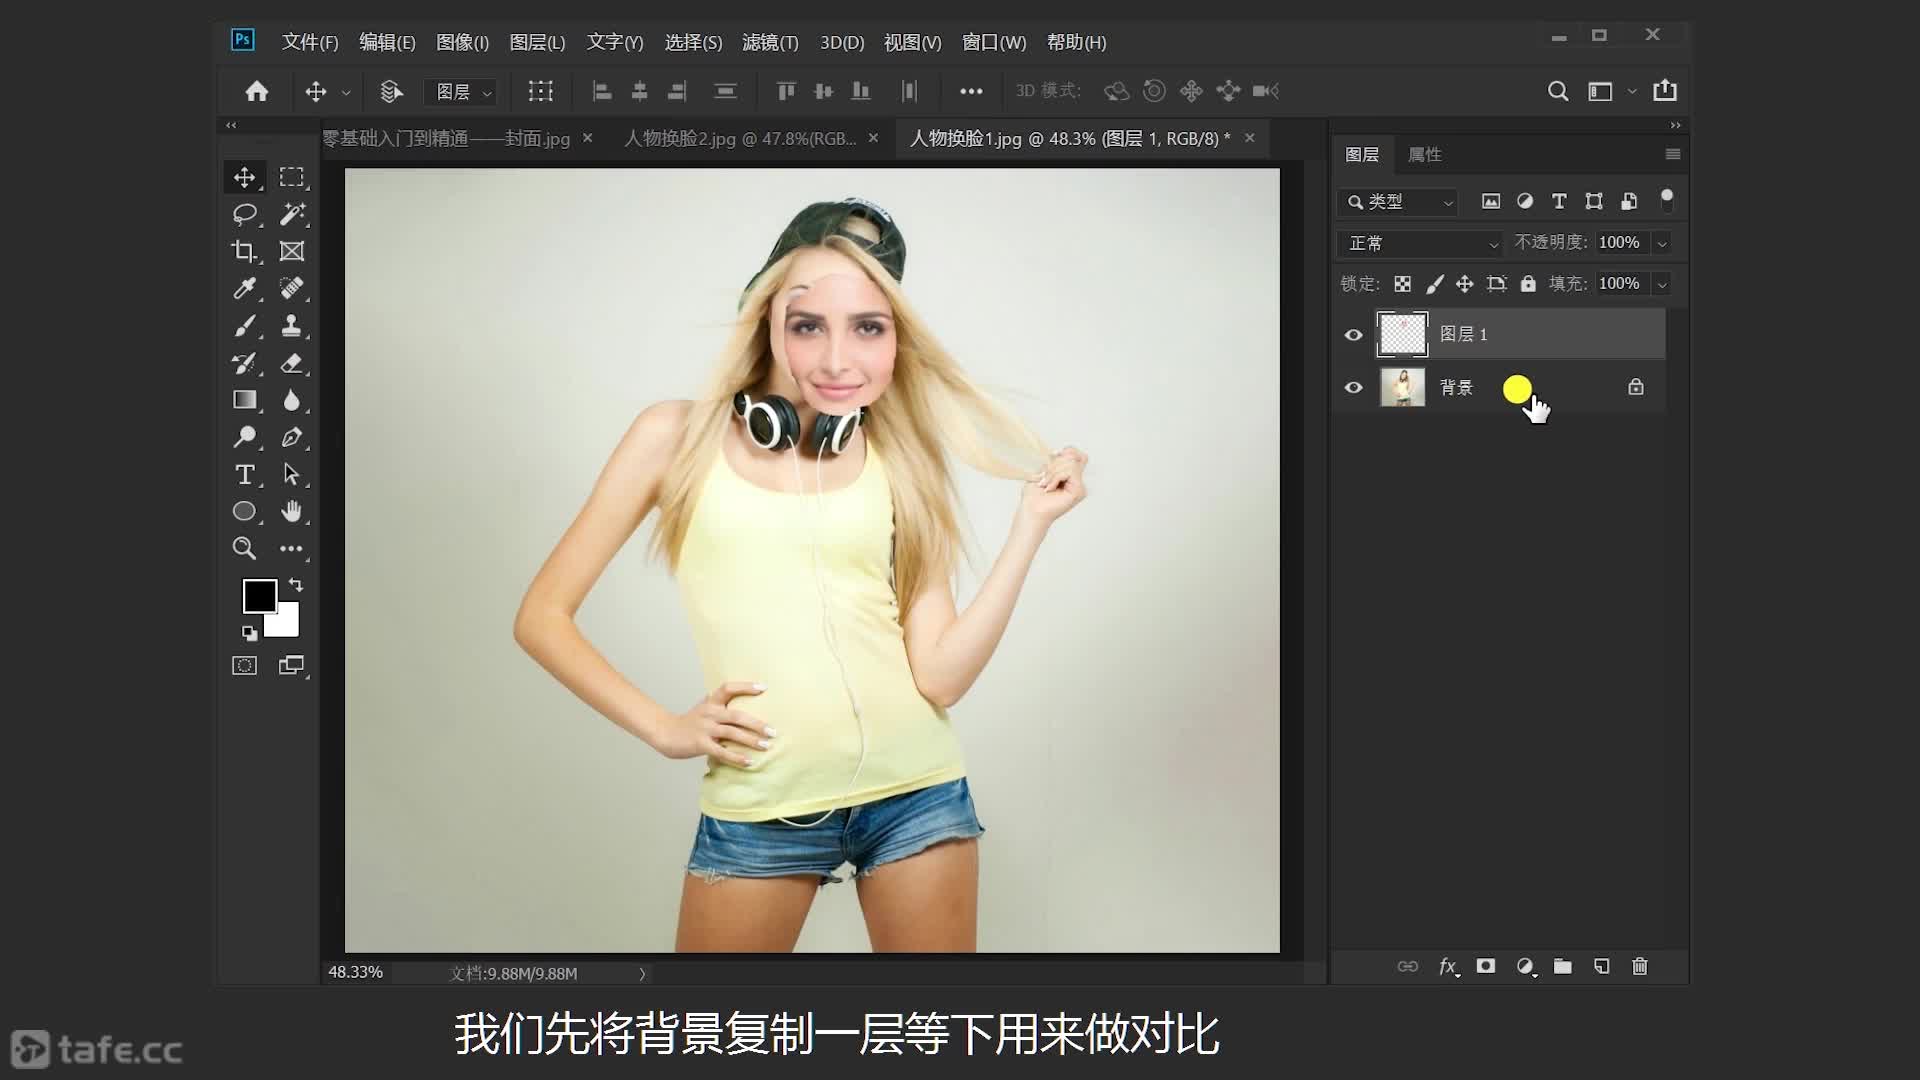
Task: Open the 填充 fill slider dropdown
Action: (x=1662, y=284)
